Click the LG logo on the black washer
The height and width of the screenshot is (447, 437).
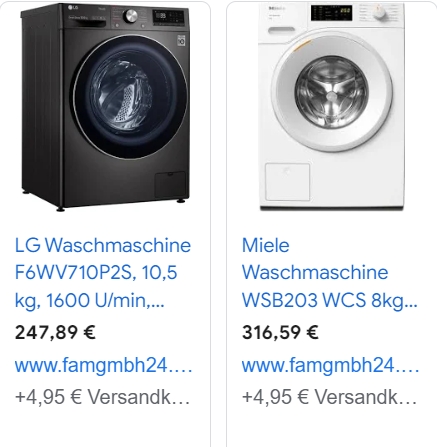pos(73,8)
